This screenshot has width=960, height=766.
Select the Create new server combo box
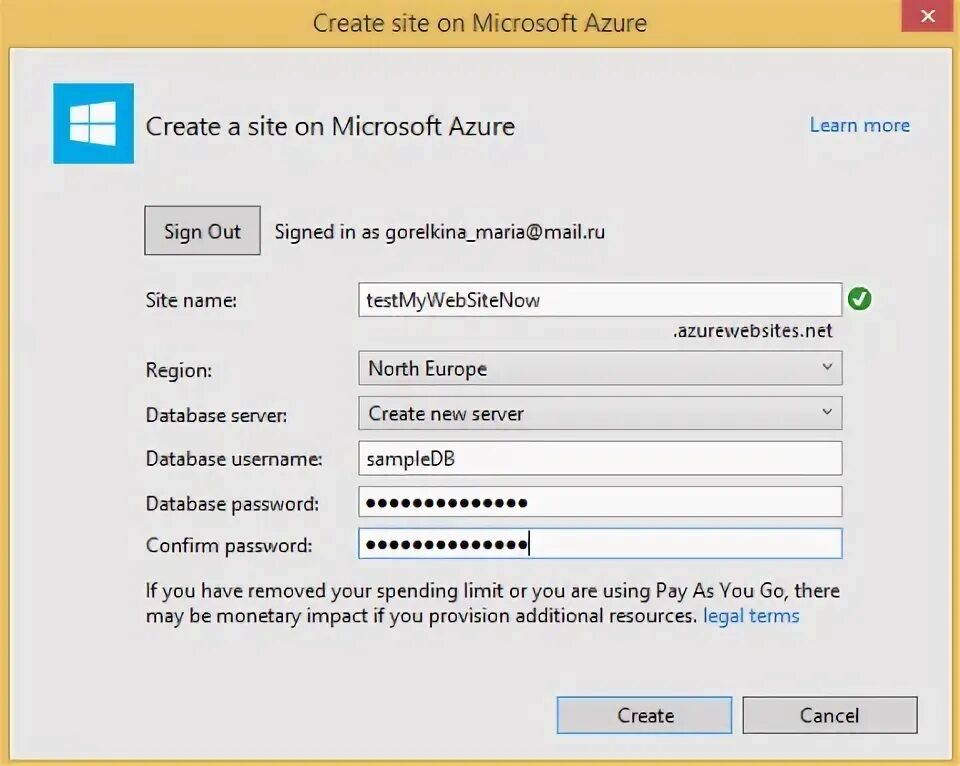(600, 413)
